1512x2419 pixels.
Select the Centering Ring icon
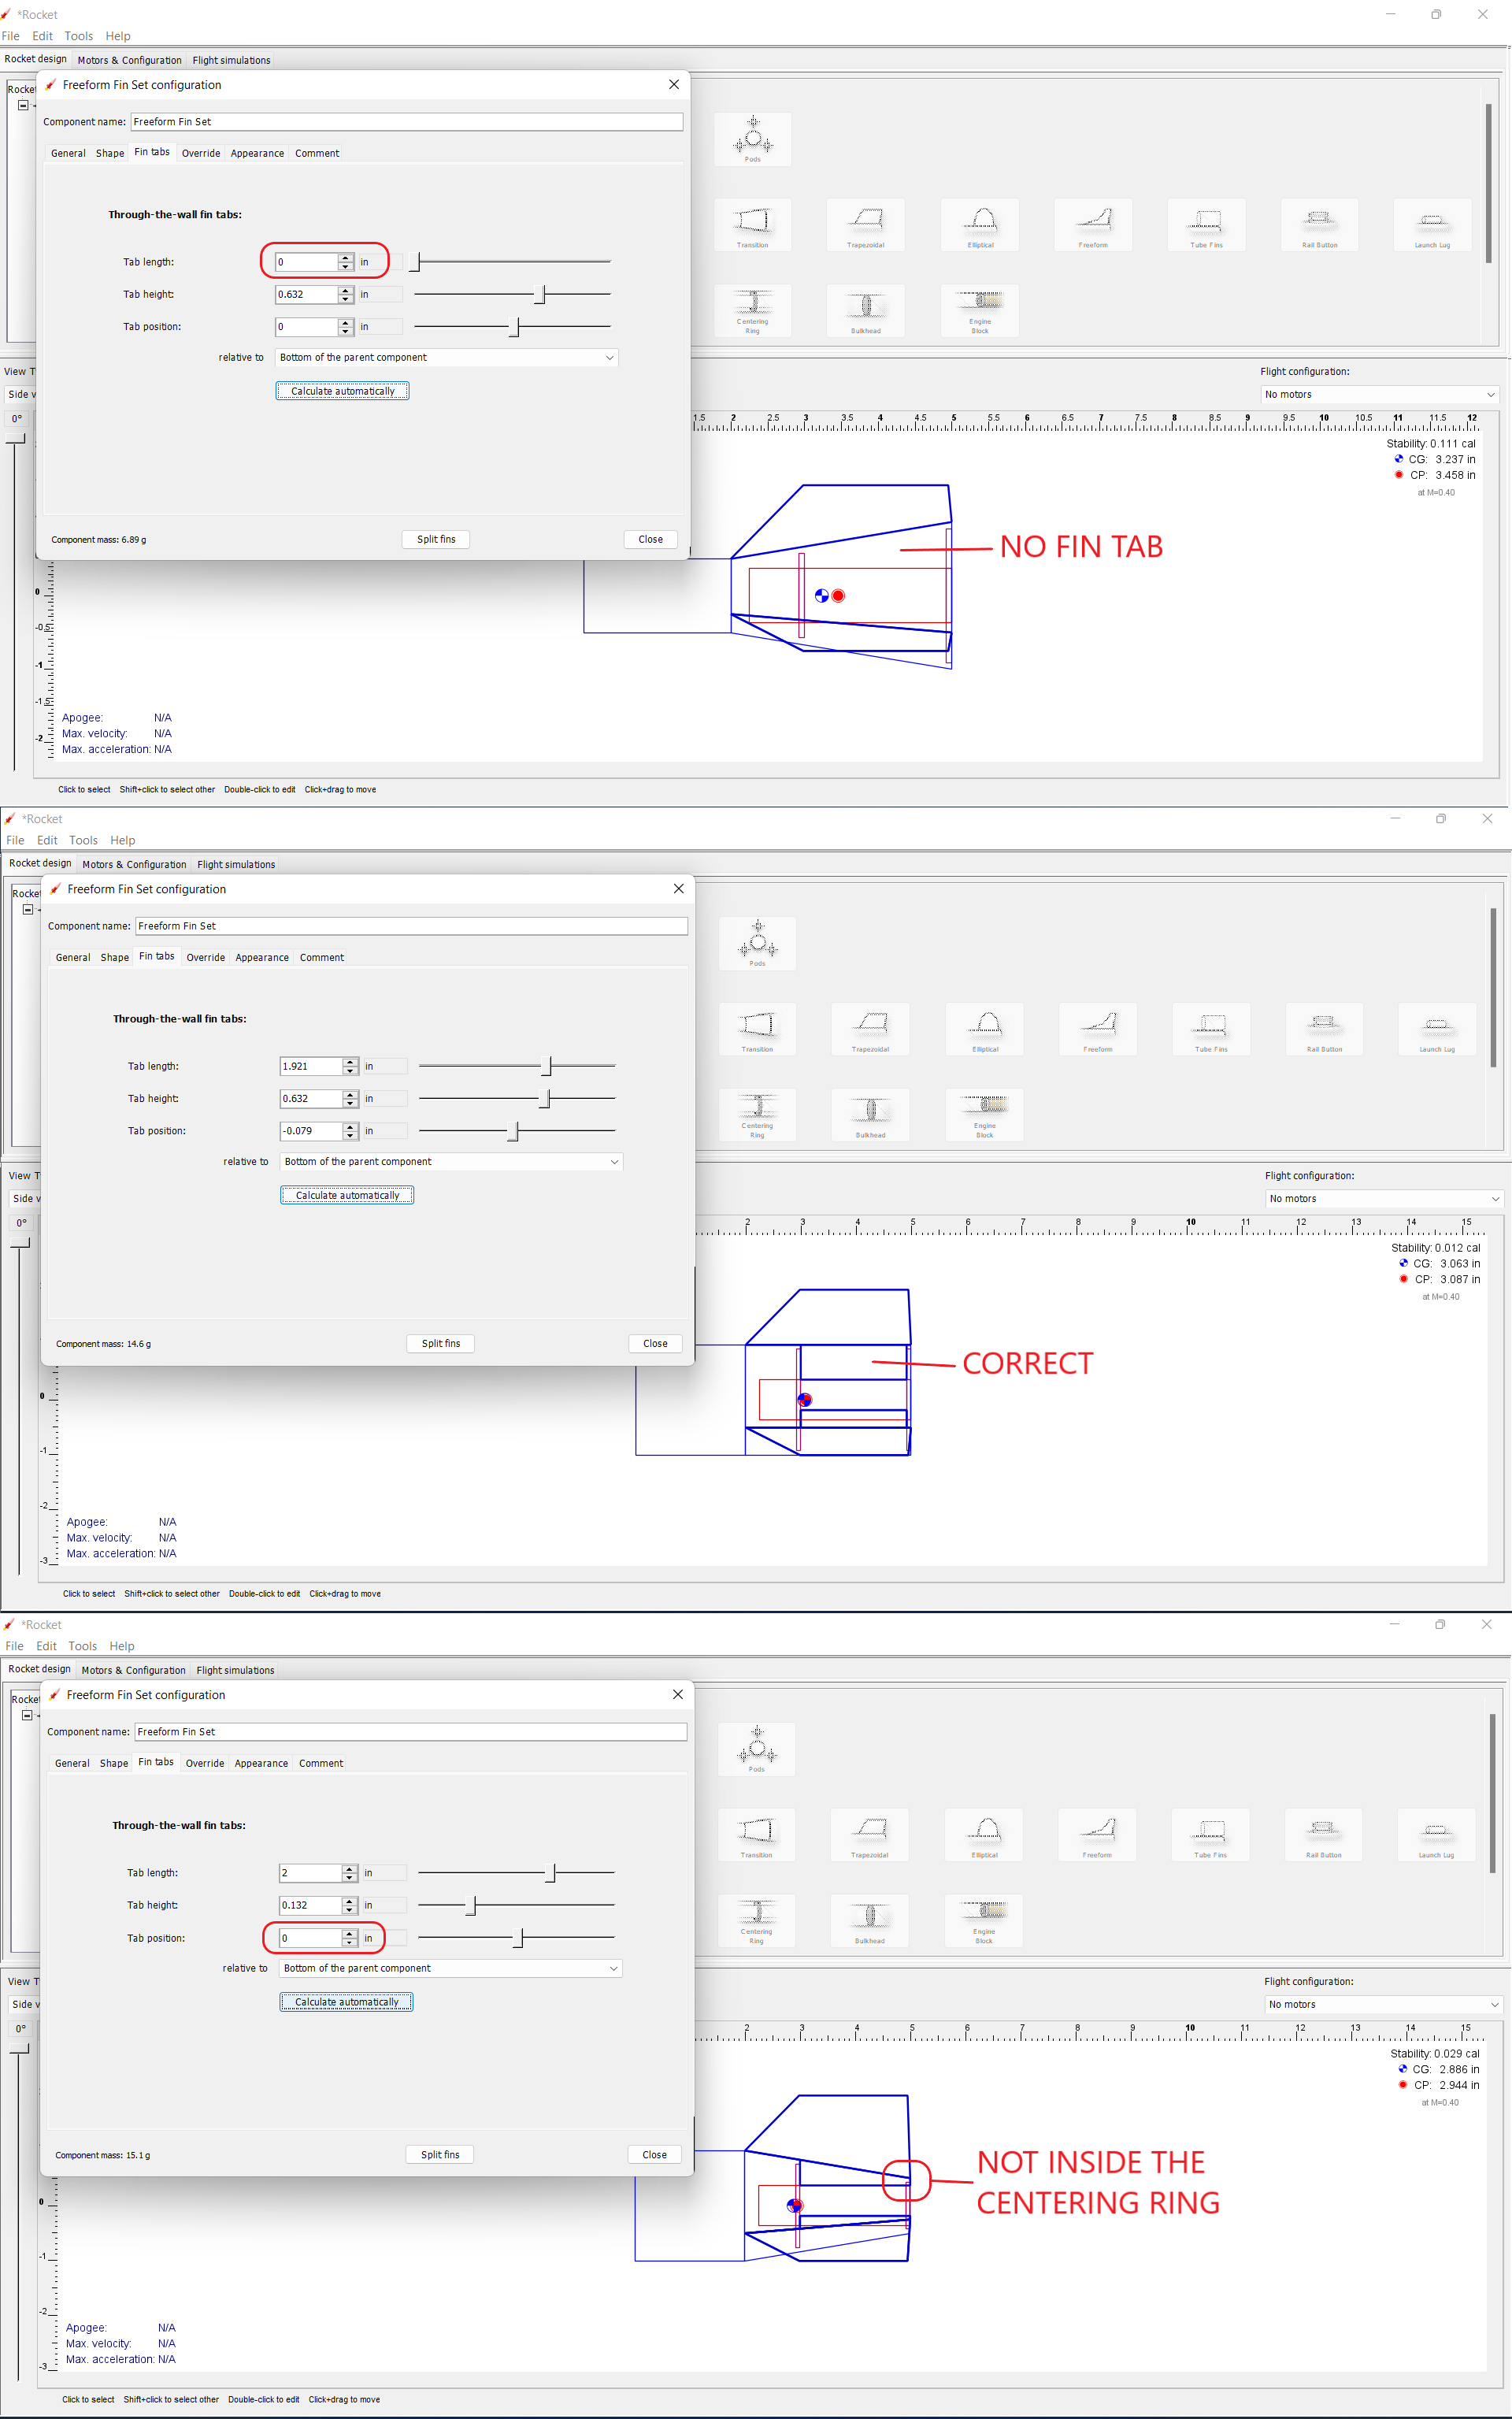coord(752,309)
